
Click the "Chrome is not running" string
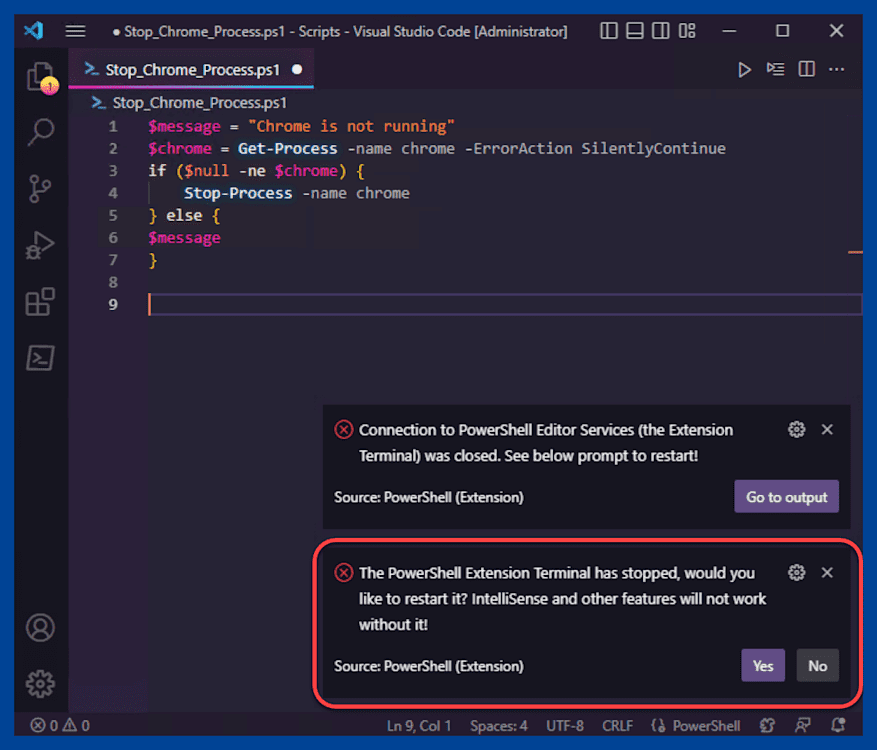351,126
